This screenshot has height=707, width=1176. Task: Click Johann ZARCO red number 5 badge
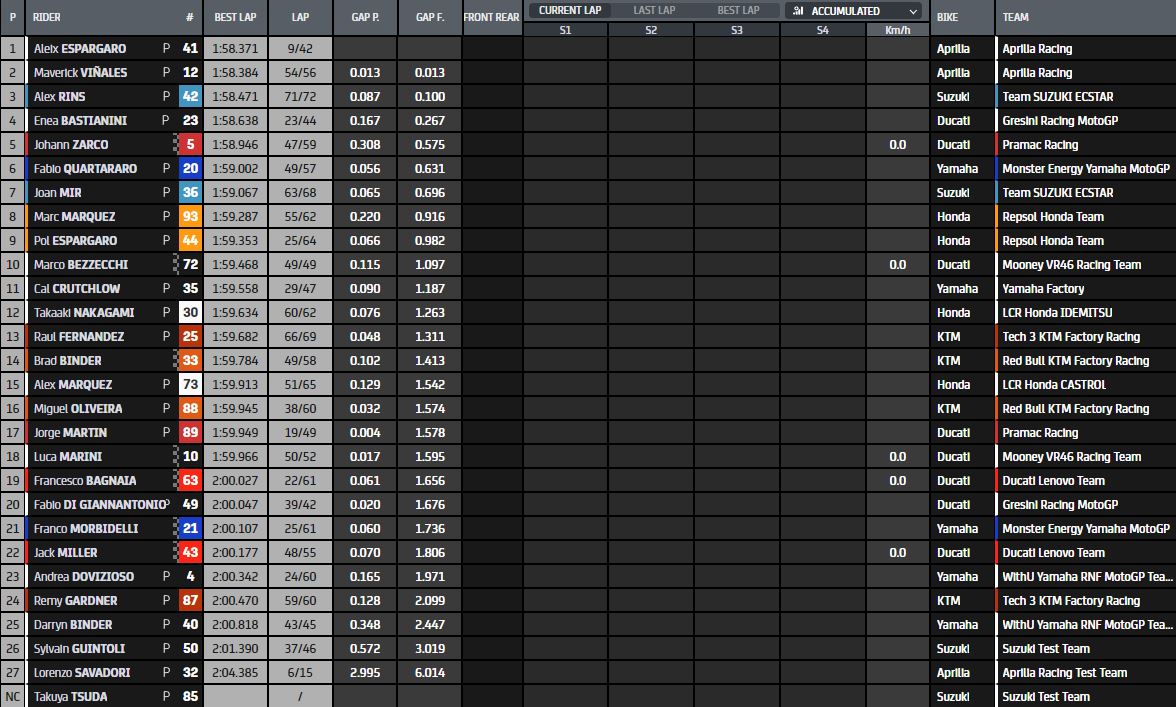tap(190, 145)
